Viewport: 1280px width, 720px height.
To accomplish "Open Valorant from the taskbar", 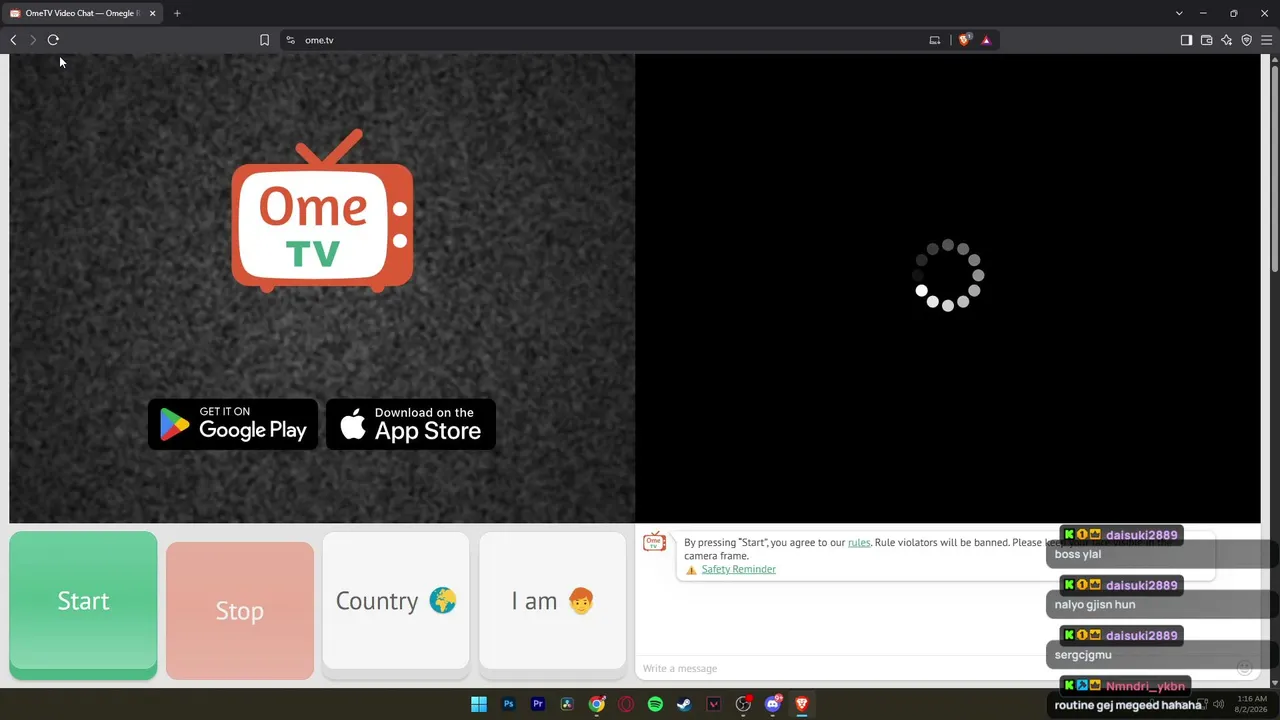I will [x=714, y=704].
